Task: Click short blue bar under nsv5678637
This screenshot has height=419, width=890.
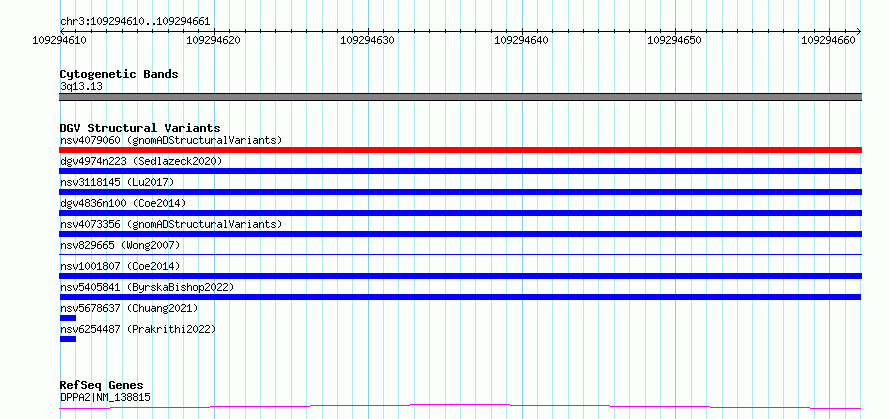Action: 68,318
